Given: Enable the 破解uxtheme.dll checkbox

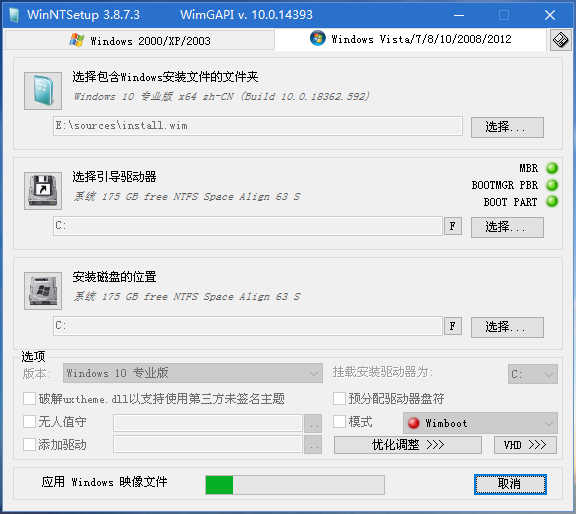Looking at the screenshot, I should [x=29, y=398].
